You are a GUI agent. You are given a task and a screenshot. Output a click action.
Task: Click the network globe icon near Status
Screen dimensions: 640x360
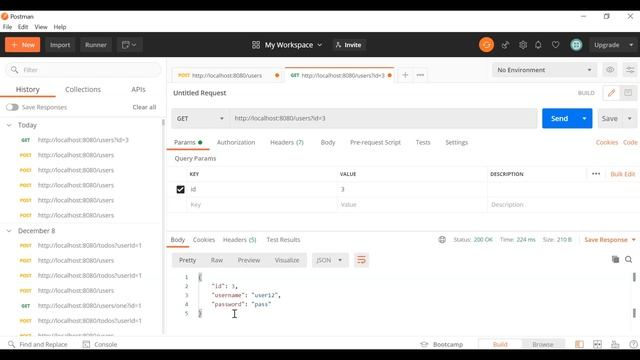click(442, 240)
